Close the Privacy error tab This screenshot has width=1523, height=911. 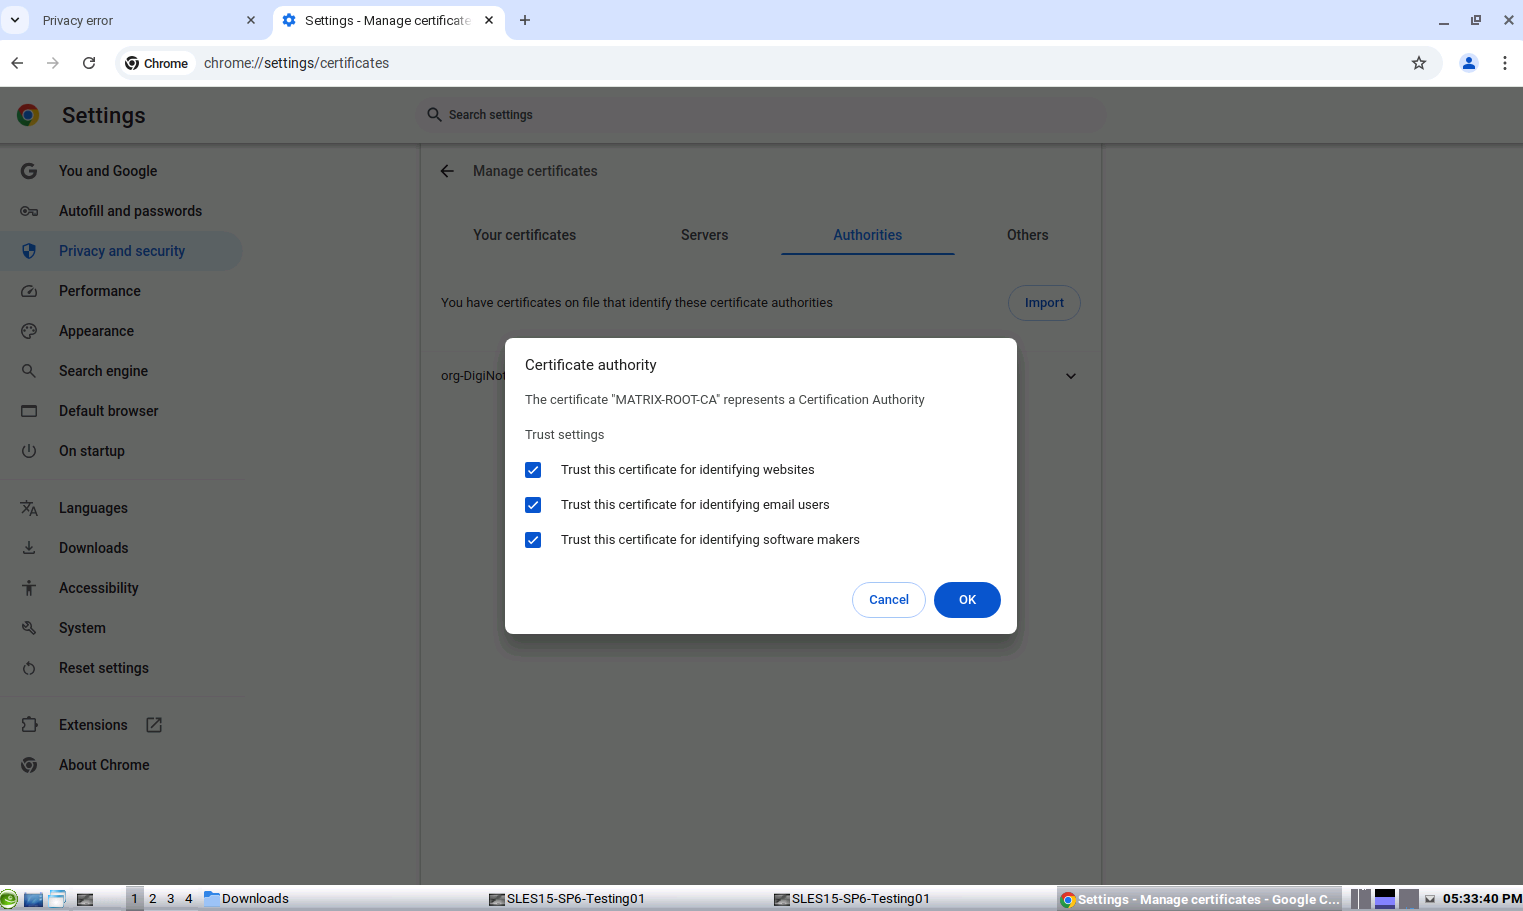[x=251, y=20]
